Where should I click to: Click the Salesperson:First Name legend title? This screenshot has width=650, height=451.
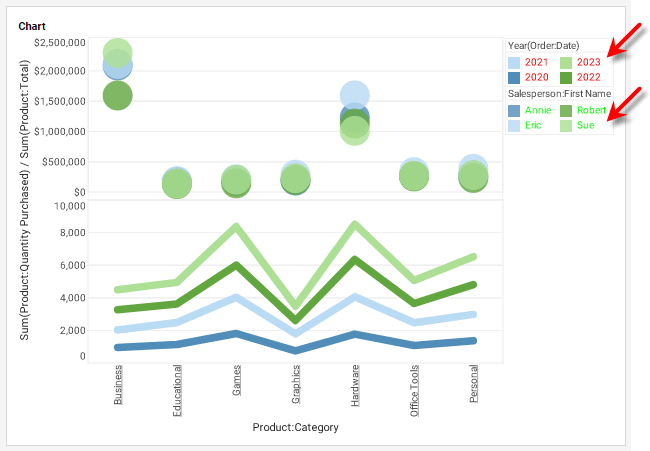click(558, 94)
